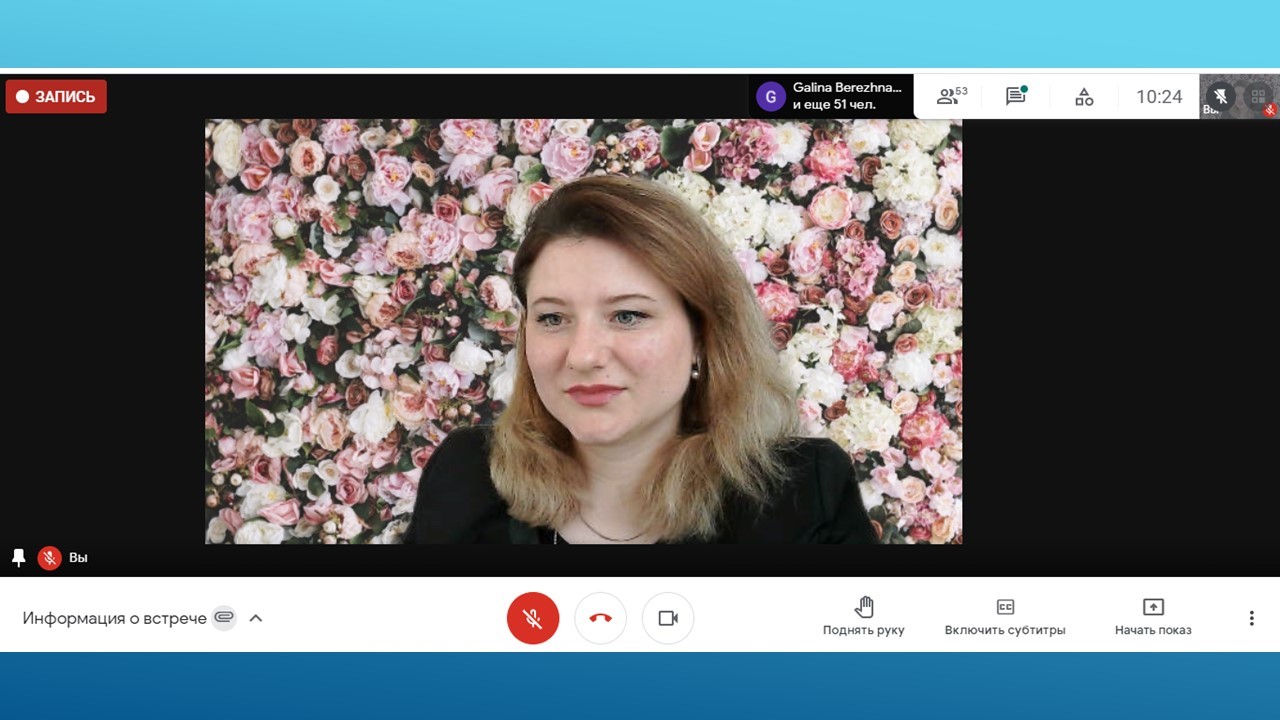
Task: Unpin the self-view tile in corner
Action: pyautogui.click(x=1218, y=96)
